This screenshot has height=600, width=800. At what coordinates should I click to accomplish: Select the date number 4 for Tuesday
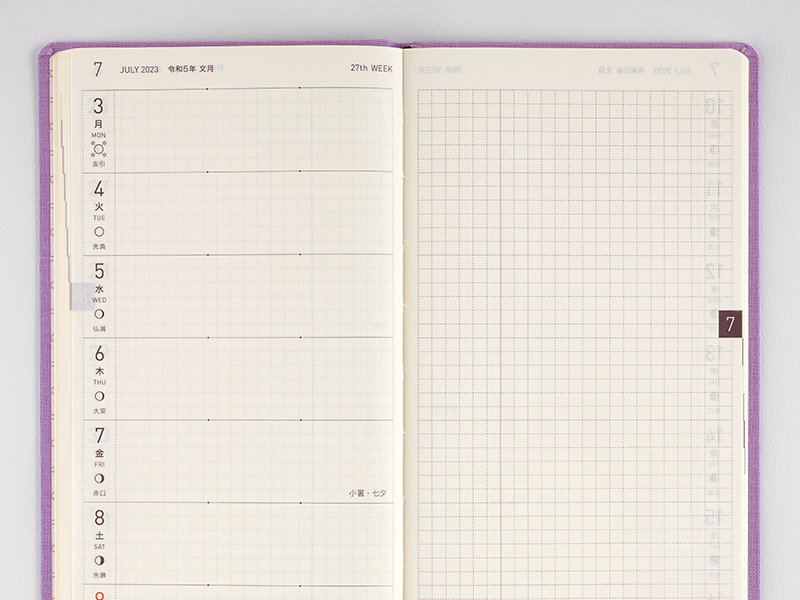click(99, 189)
